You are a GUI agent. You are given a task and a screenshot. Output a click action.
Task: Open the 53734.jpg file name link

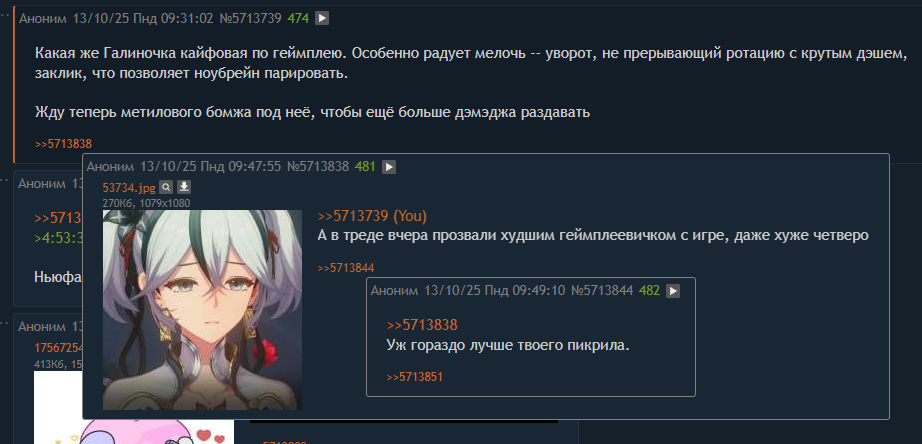[x=129, y=188]
